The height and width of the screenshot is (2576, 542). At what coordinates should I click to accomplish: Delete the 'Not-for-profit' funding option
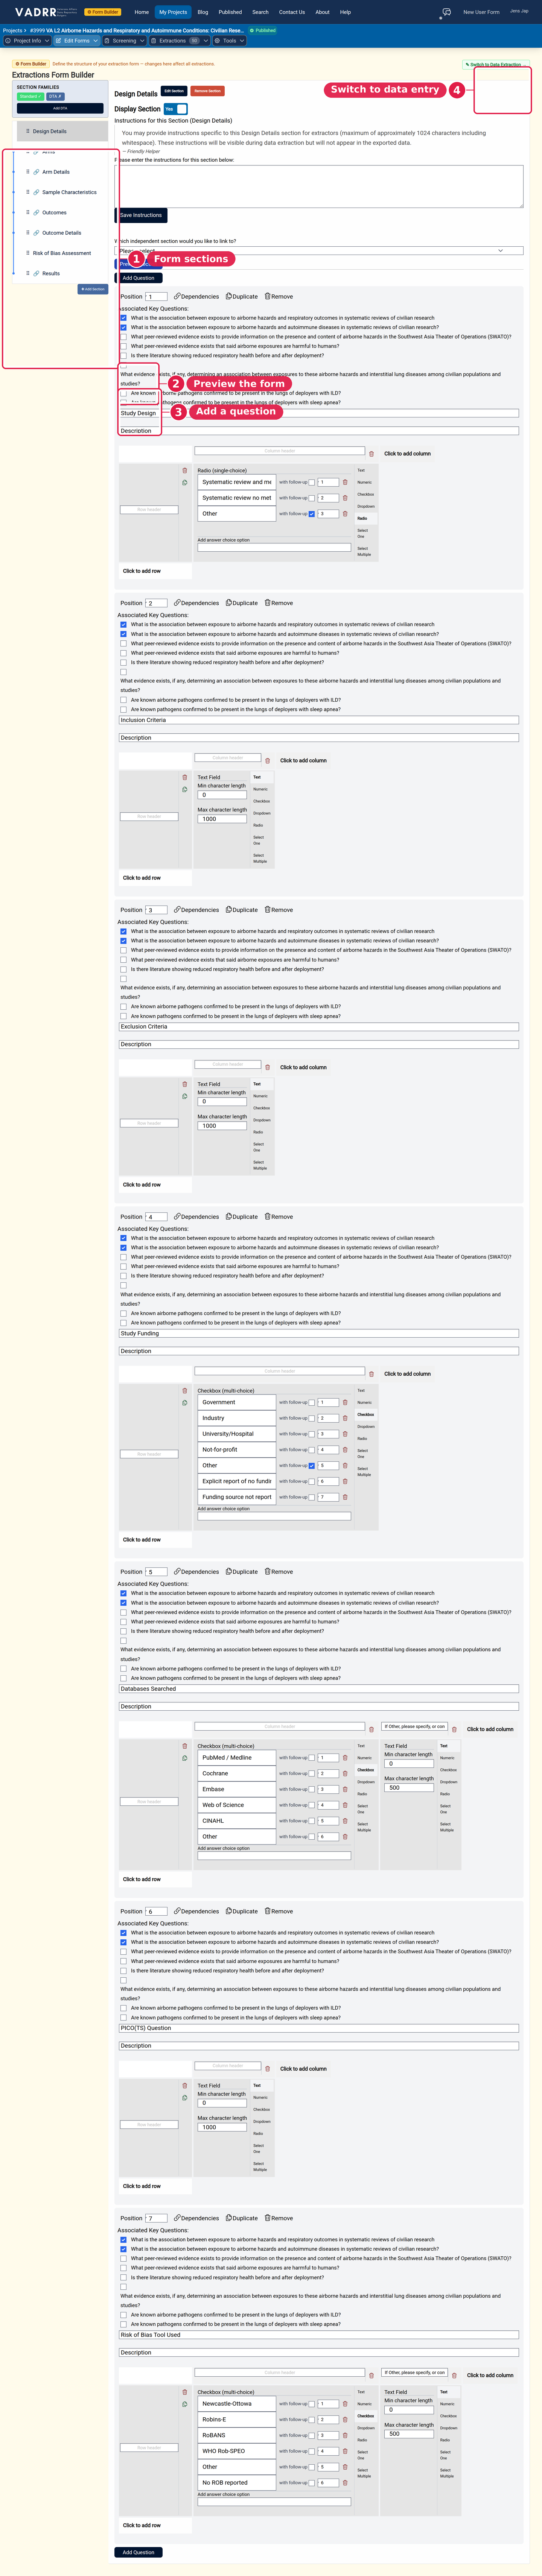[345, 1450]
